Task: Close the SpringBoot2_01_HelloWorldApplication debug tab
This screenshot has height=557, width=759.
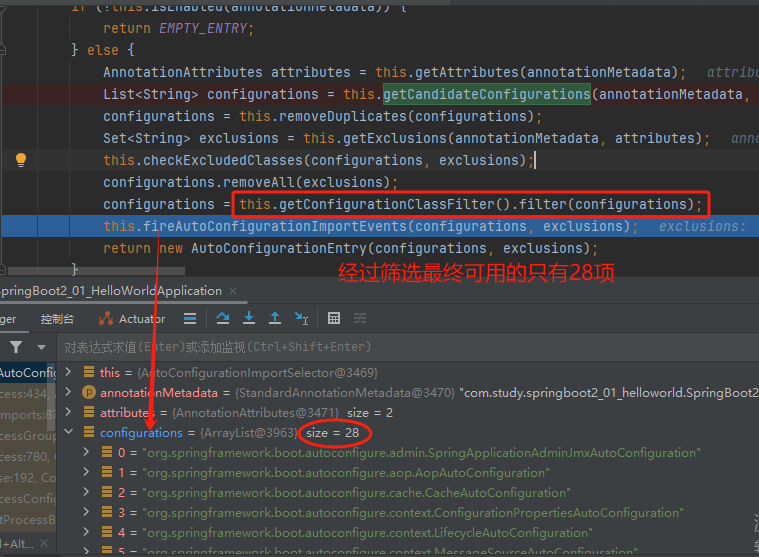Action: click(x=233, y=291)
